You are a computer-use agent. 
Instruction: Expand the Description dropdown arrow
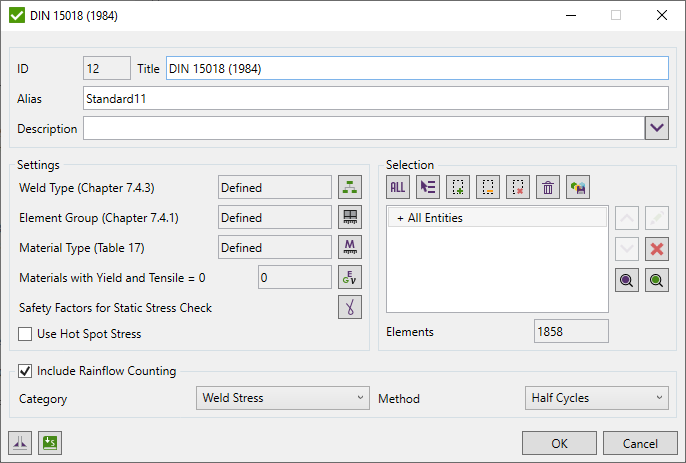pos(656,128)
